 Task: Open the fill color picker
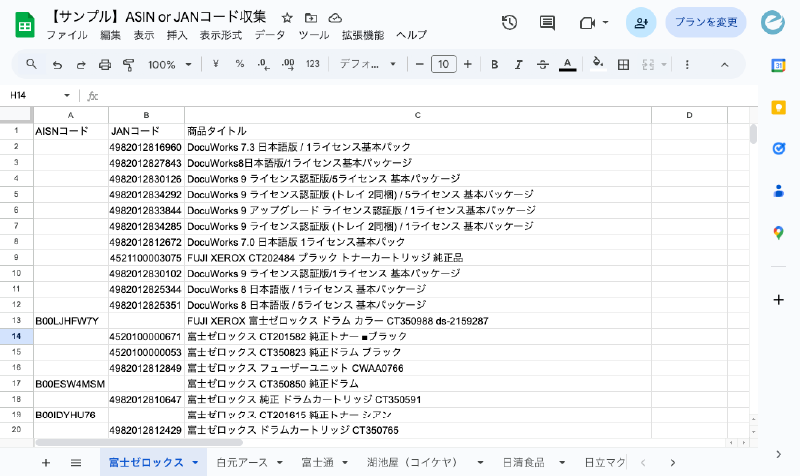tap(598, 64)
